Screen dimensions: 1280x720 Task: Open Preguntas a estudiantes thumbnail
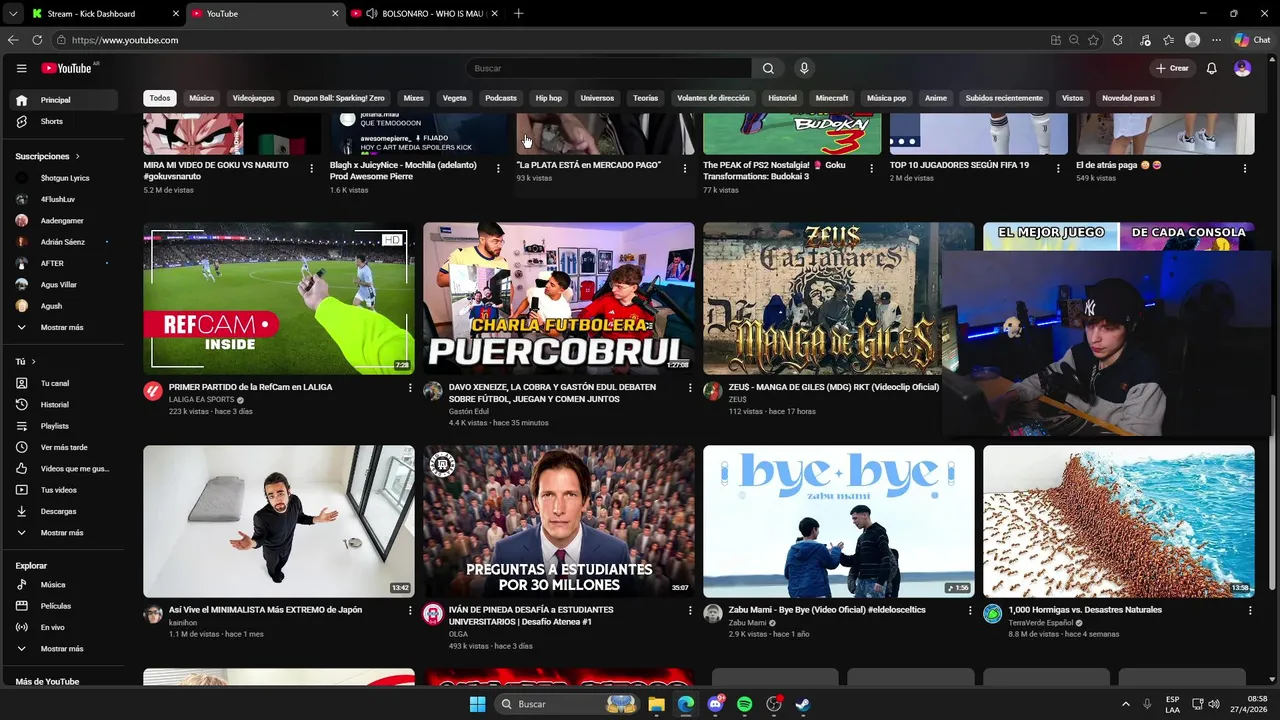(x=558, y=521)
